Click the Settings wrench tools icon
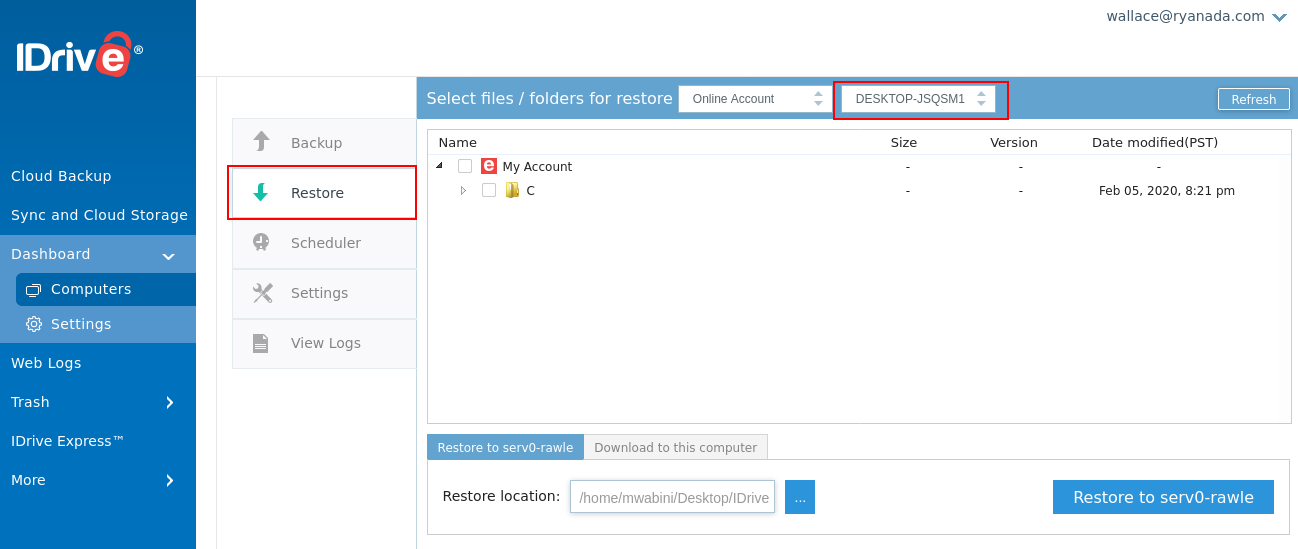This screenshot has height=549, width=1298. click(x=262, y=293)
